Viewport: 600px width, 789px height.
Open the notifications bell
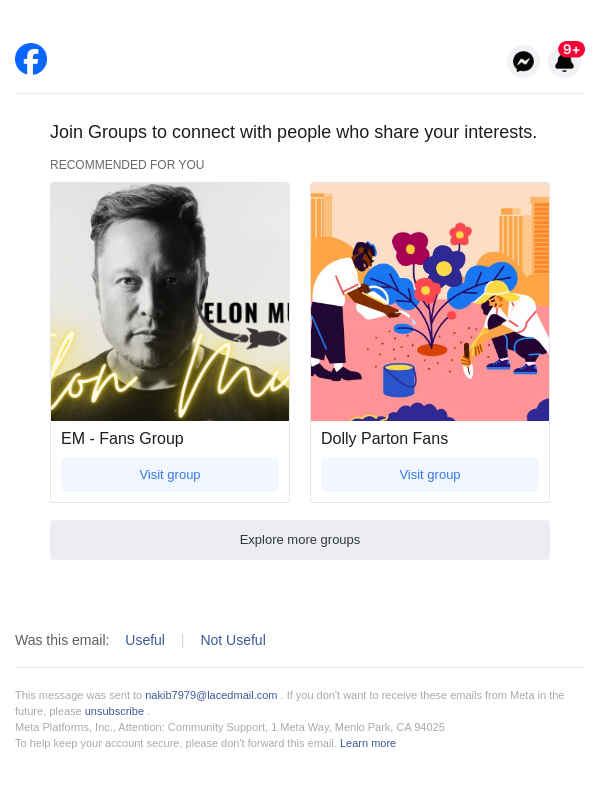click(563, 65)
